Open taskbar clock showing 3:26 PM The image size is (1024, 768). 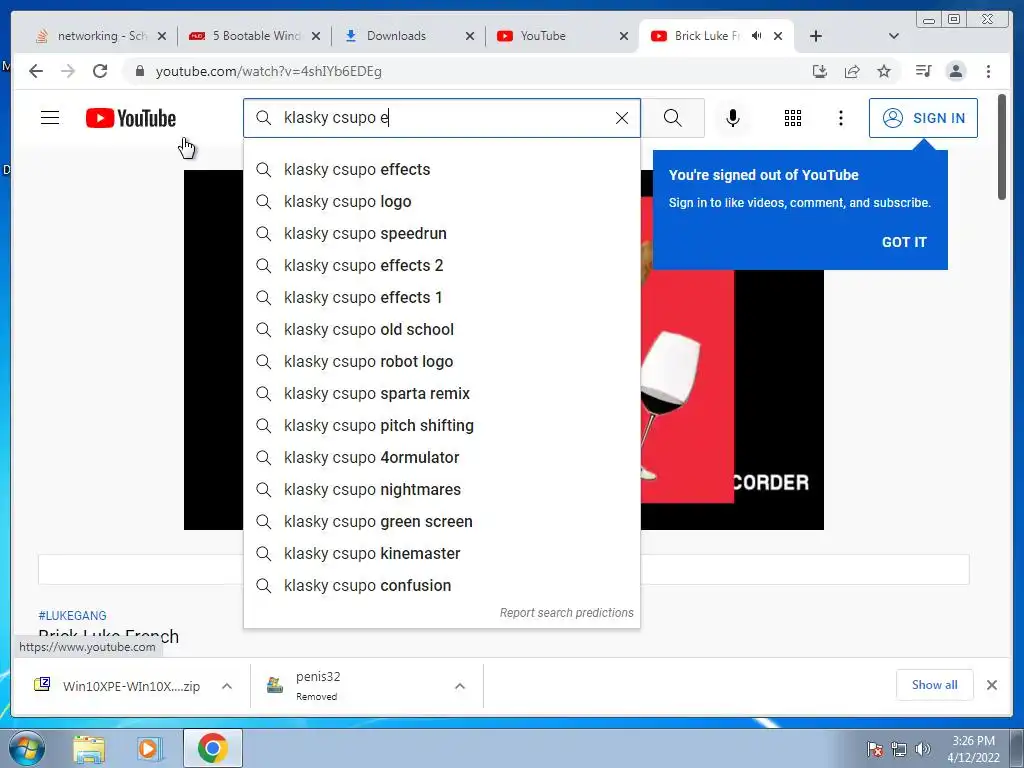coord(973,749)
